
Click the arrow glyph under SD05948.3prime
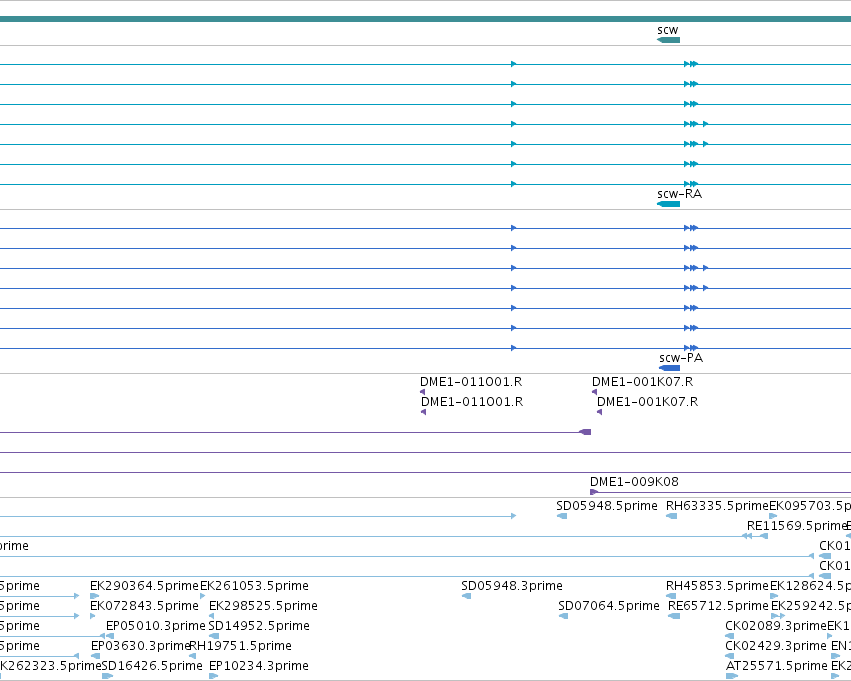[x=466, y=596]
